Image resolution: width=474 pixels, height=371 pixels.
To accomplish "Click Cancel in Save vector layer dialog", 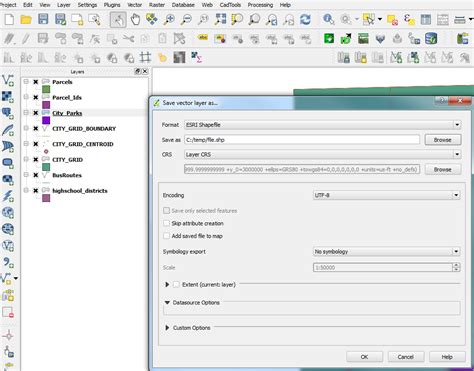I will click(x=406, y=357).
